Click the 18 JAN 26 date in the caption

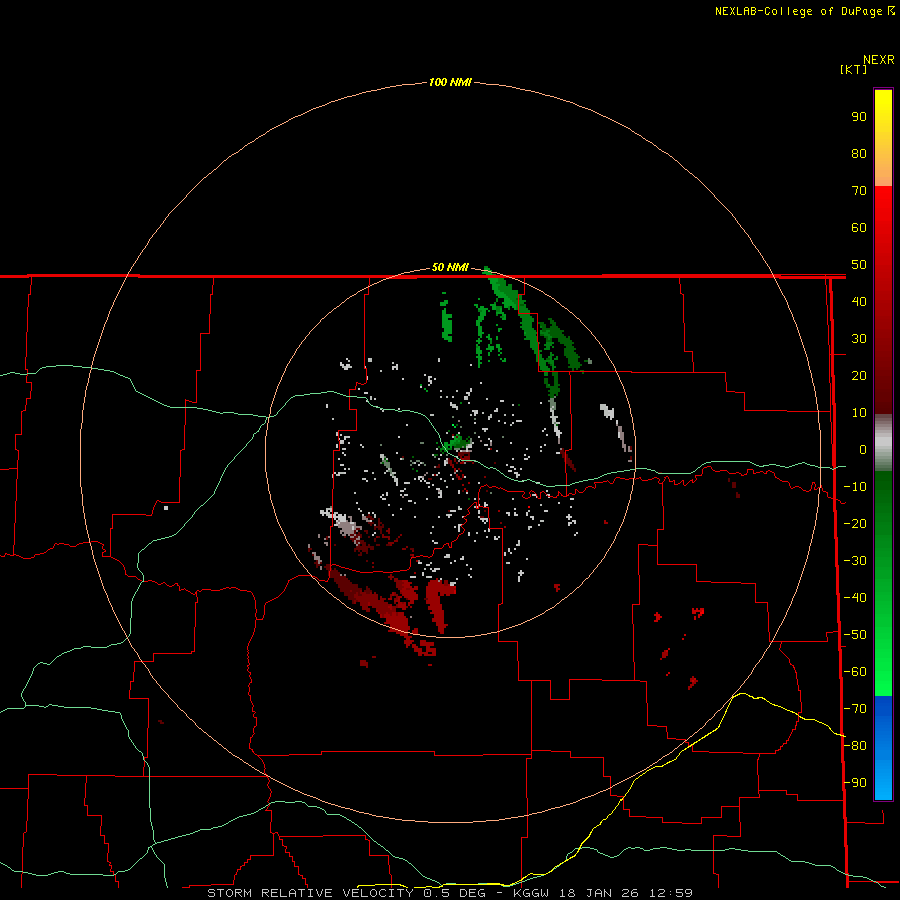click(601, 893)
